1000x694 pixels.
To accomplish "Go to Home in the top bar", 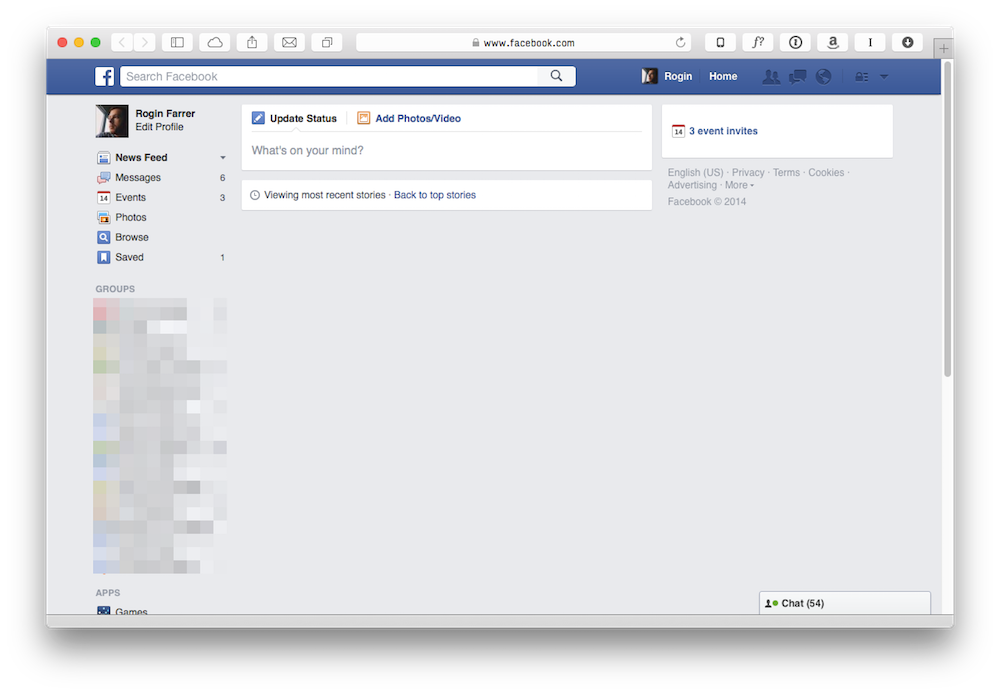I will (x=723, y=76).
